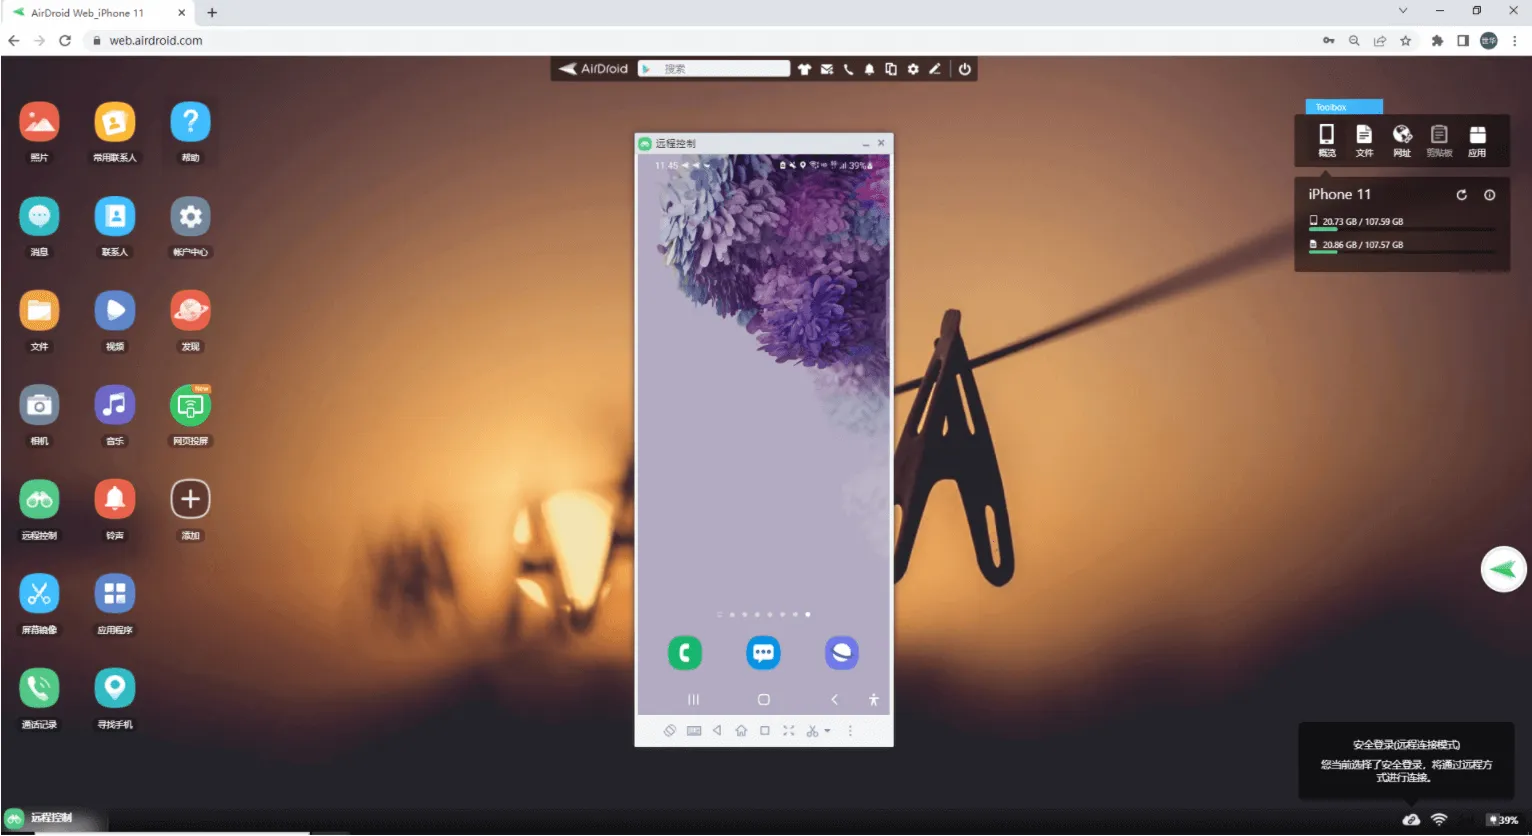
Task: Tap the back arrow in remote control toolbar
Action: pyautogui.click(x=718, y=730)
